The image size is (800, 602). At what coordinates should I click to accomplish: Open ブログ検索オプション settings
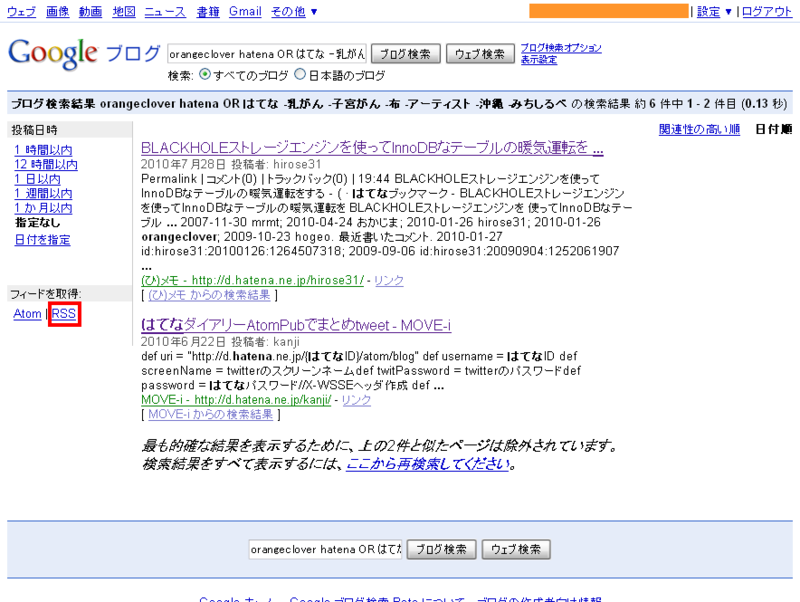click(x=562, y=44)
